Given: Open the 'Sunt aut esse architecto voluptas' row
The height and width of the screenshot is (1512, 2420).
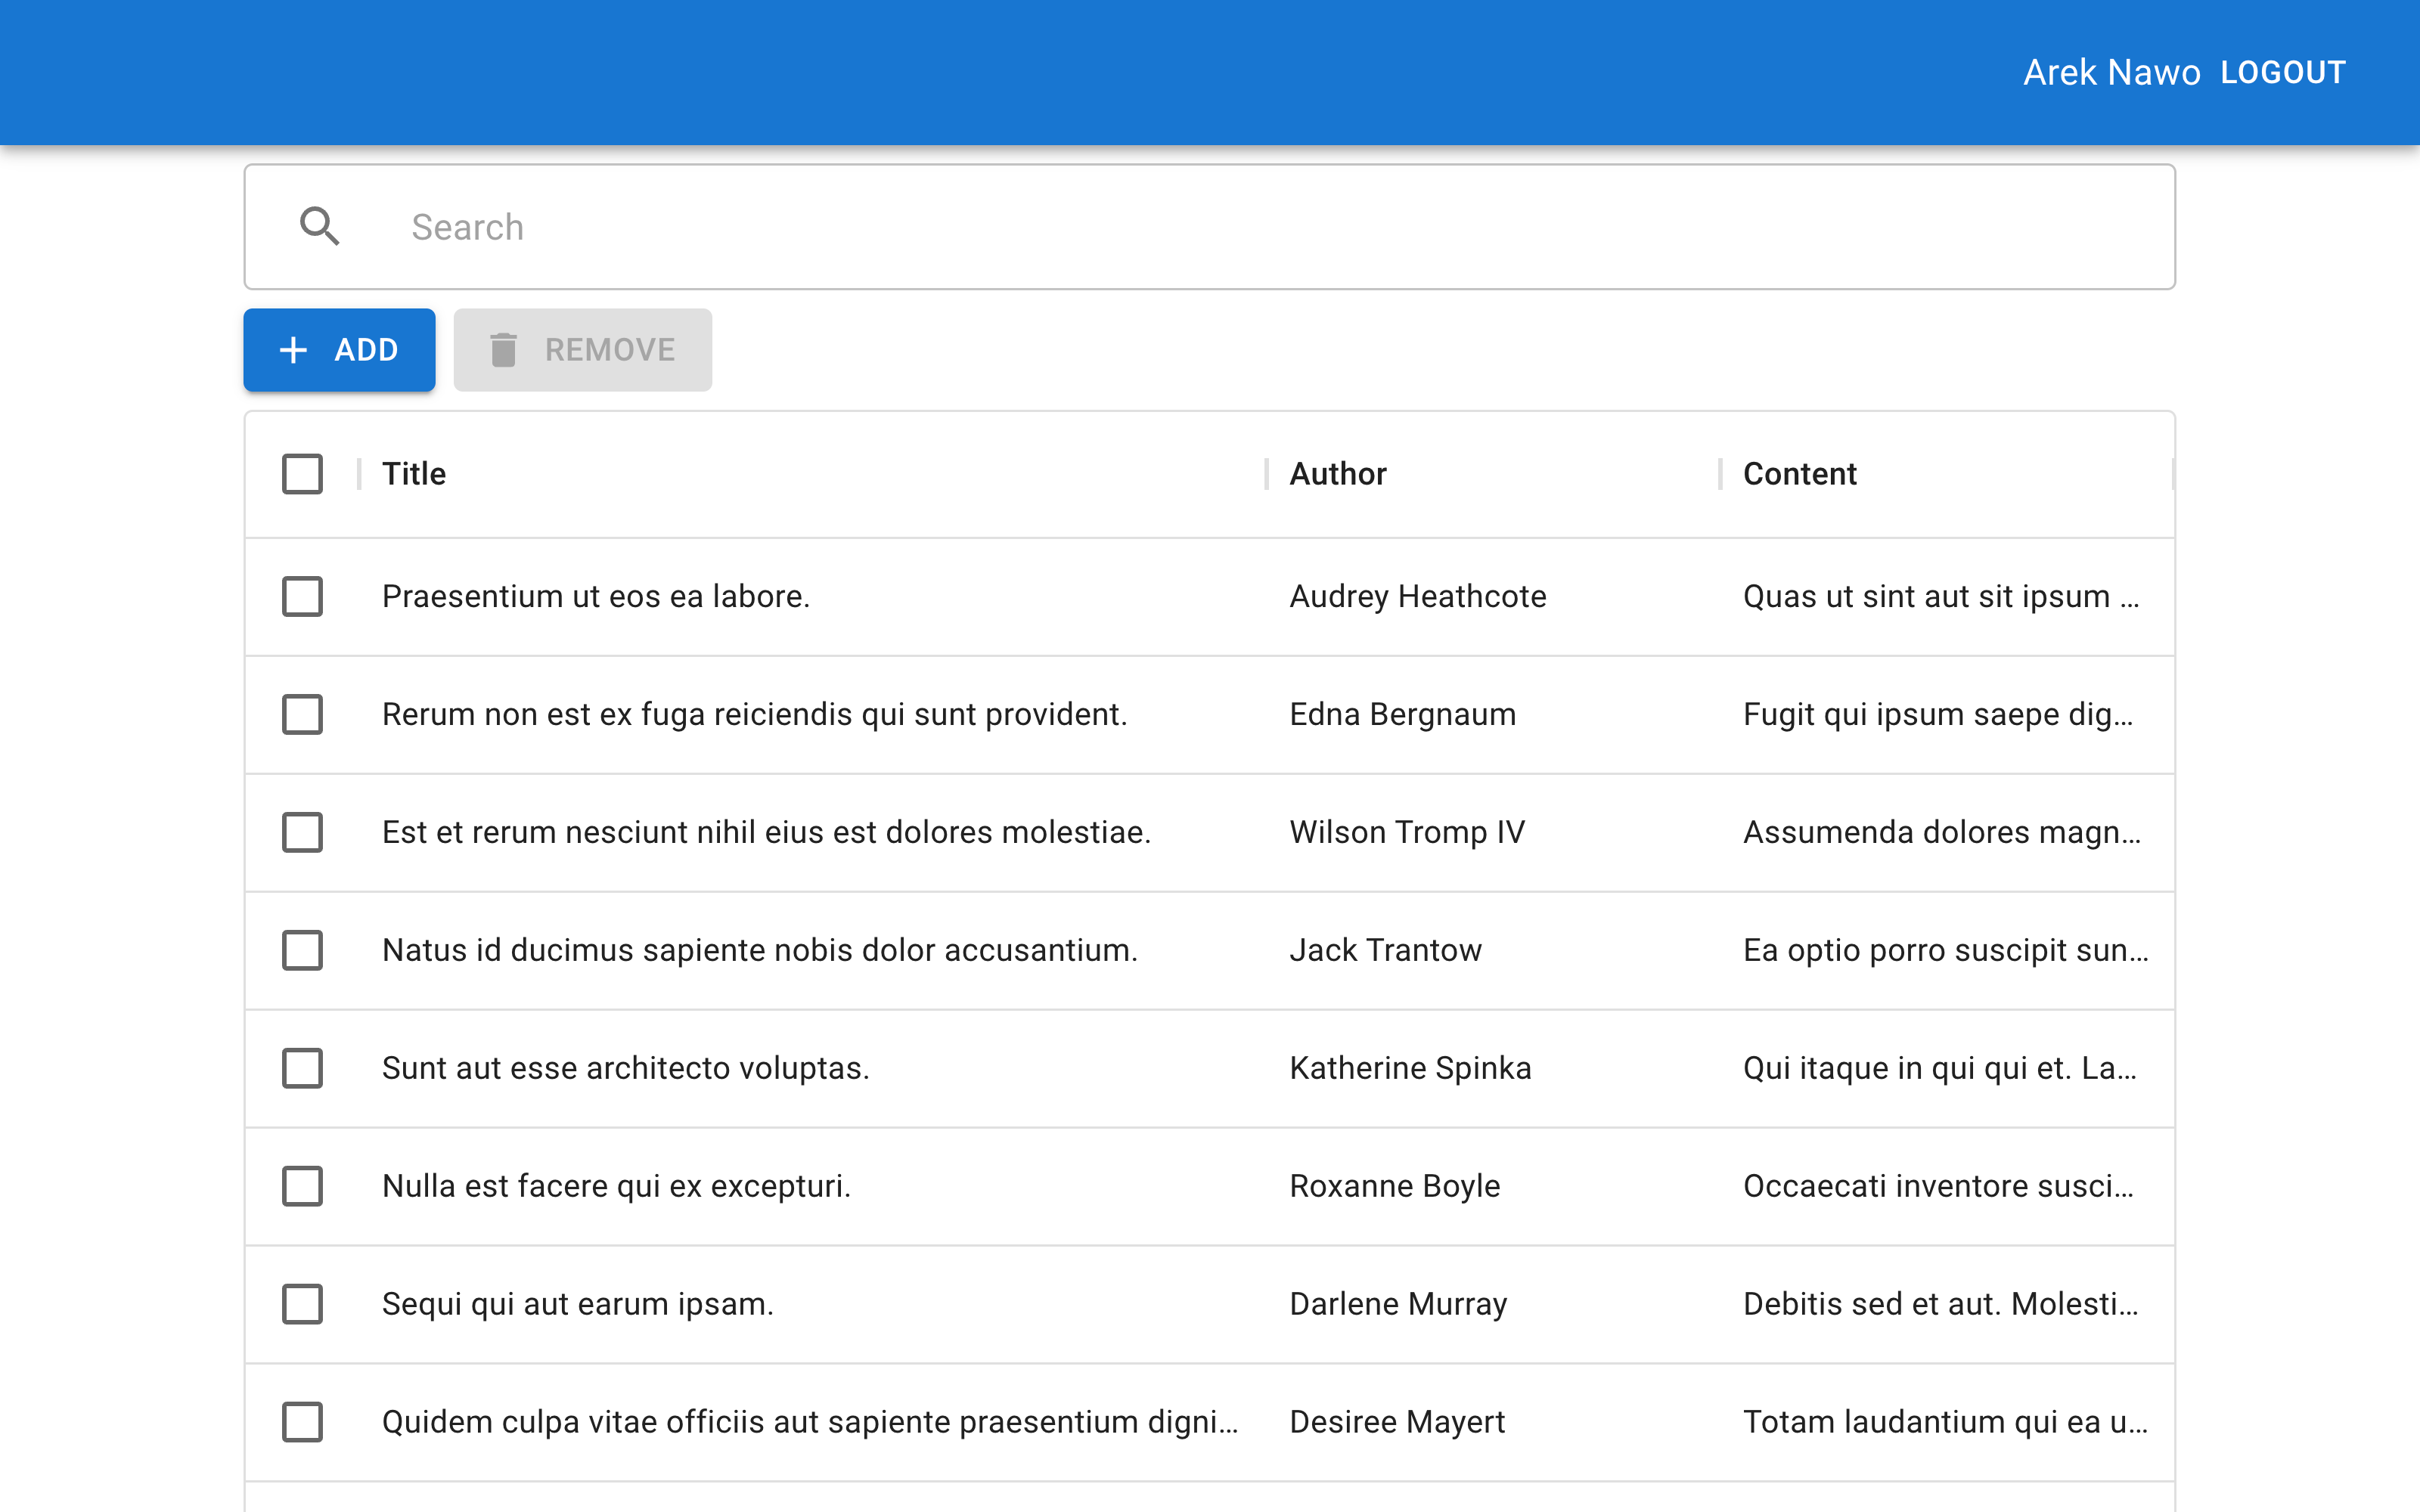Looking at the screenshot, I should (x=626, y=1068).
